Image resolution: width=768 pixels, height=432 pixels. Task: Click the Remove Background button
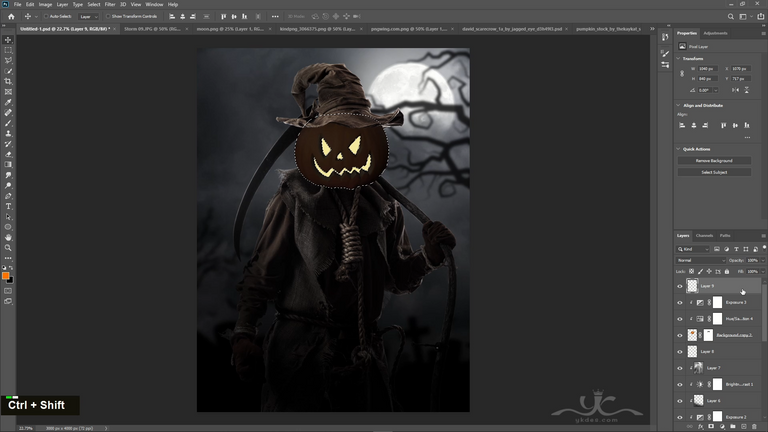coord(714,161)
